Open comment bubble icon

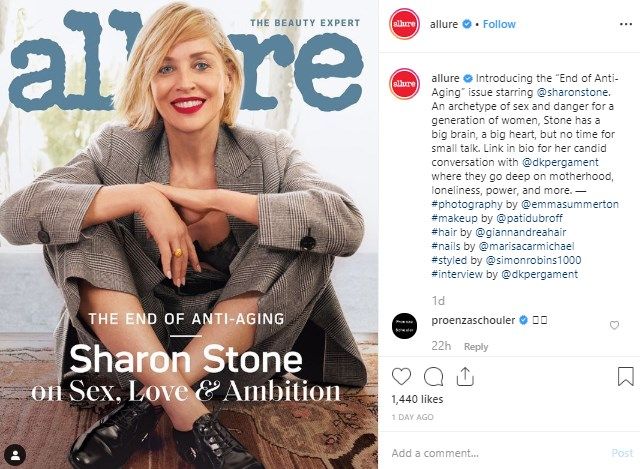[433, 376]
